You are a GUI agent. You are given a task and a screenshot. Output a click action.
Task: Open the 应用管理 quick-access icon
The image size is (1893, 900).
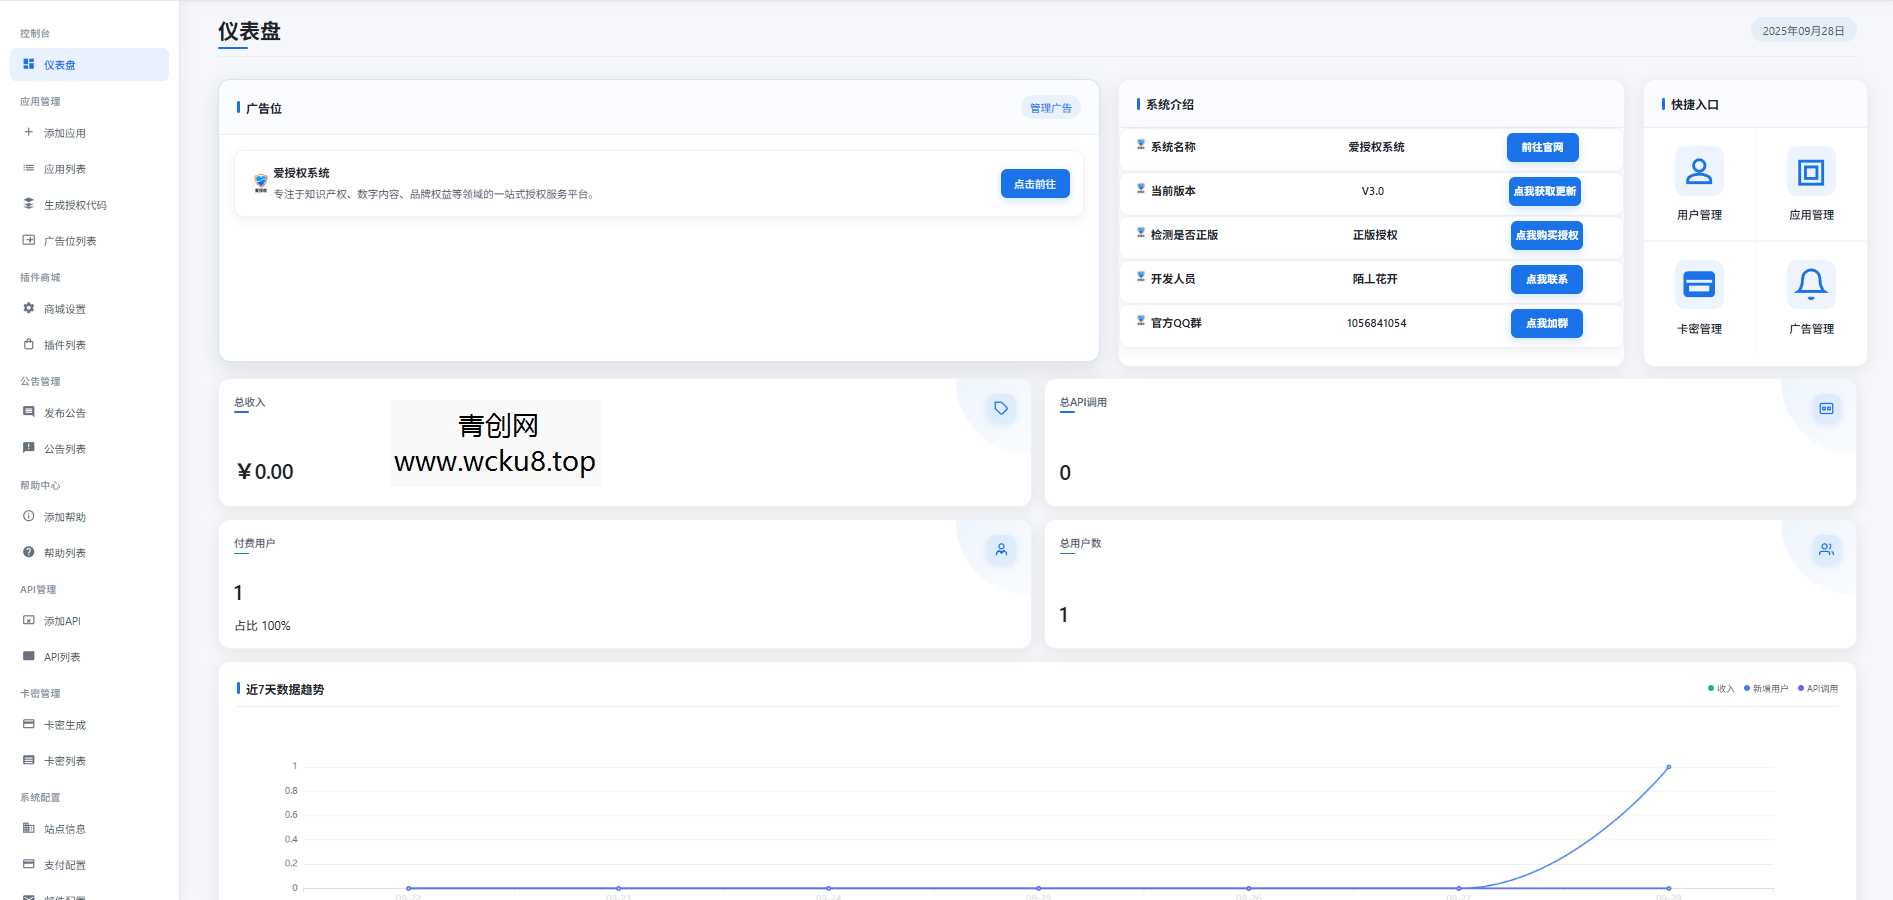tap(1810, 172)
